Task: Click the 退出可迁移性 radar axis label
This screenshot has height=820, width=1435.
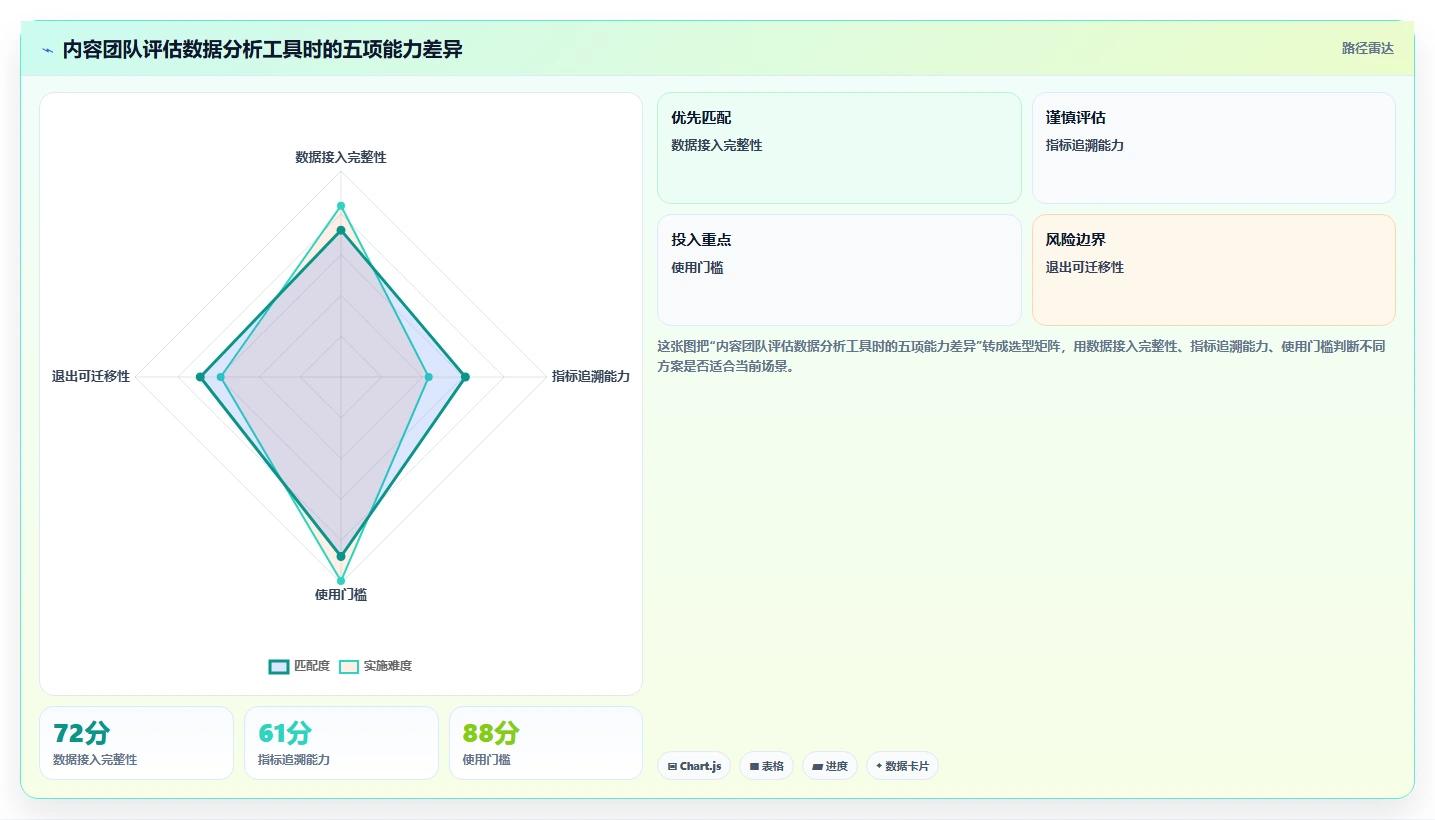Action: point(91,376)
